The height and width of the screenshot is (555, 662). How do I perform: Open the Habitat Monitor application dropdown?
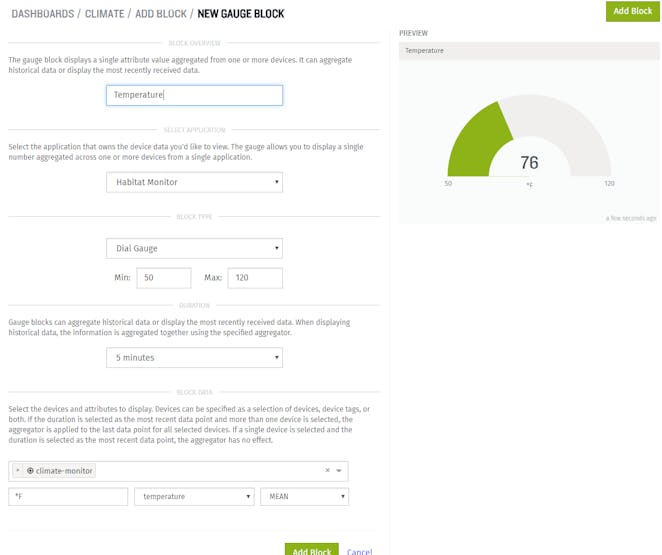pos(194,182)
